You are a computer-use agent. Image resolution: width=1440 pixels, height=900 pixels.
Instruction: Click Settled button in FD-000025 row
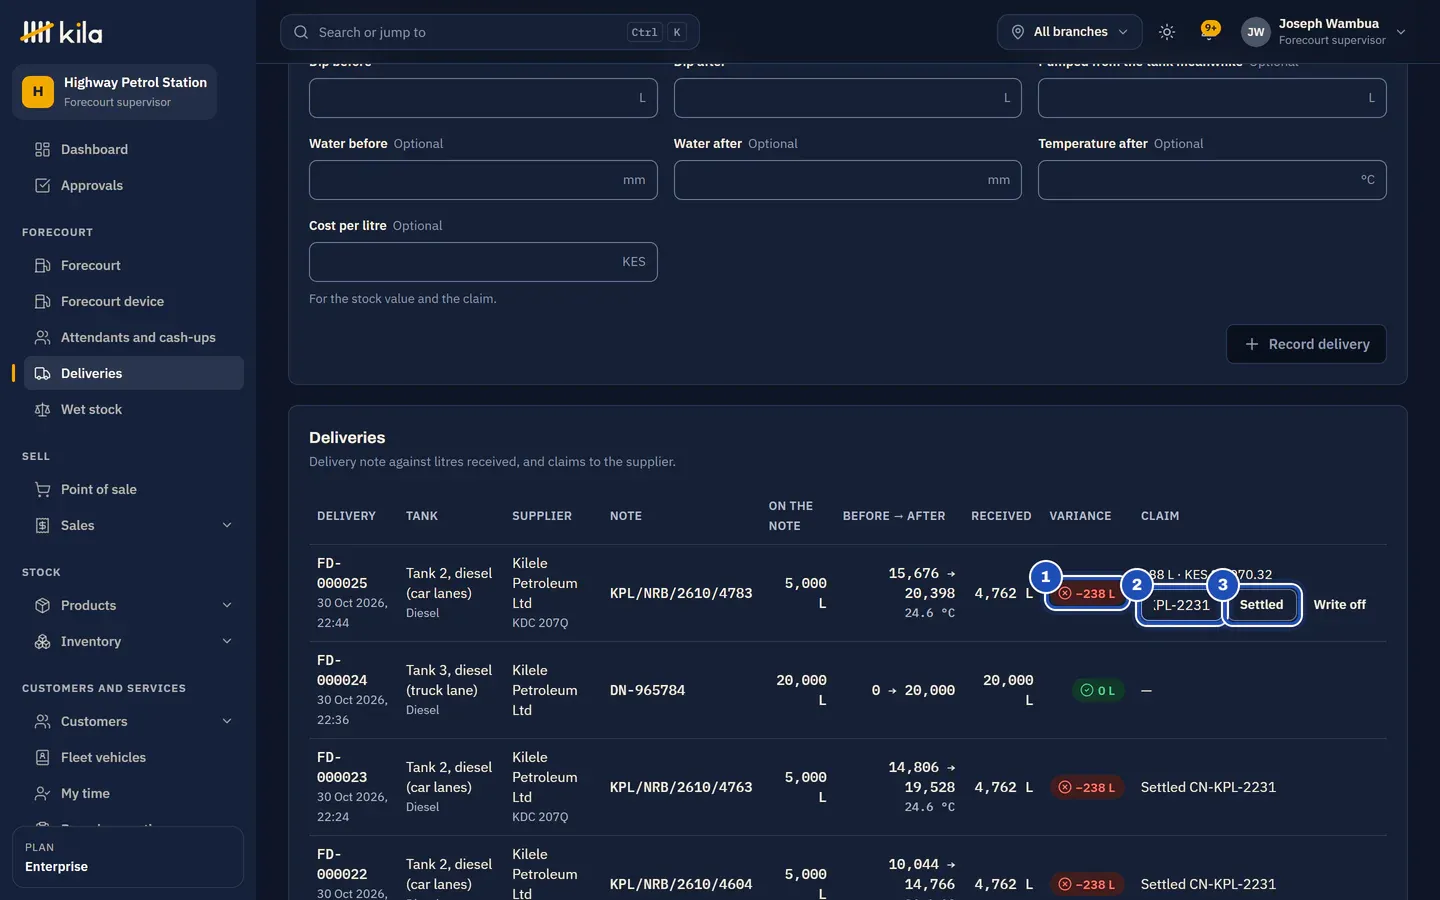(x=1261, y=605)
